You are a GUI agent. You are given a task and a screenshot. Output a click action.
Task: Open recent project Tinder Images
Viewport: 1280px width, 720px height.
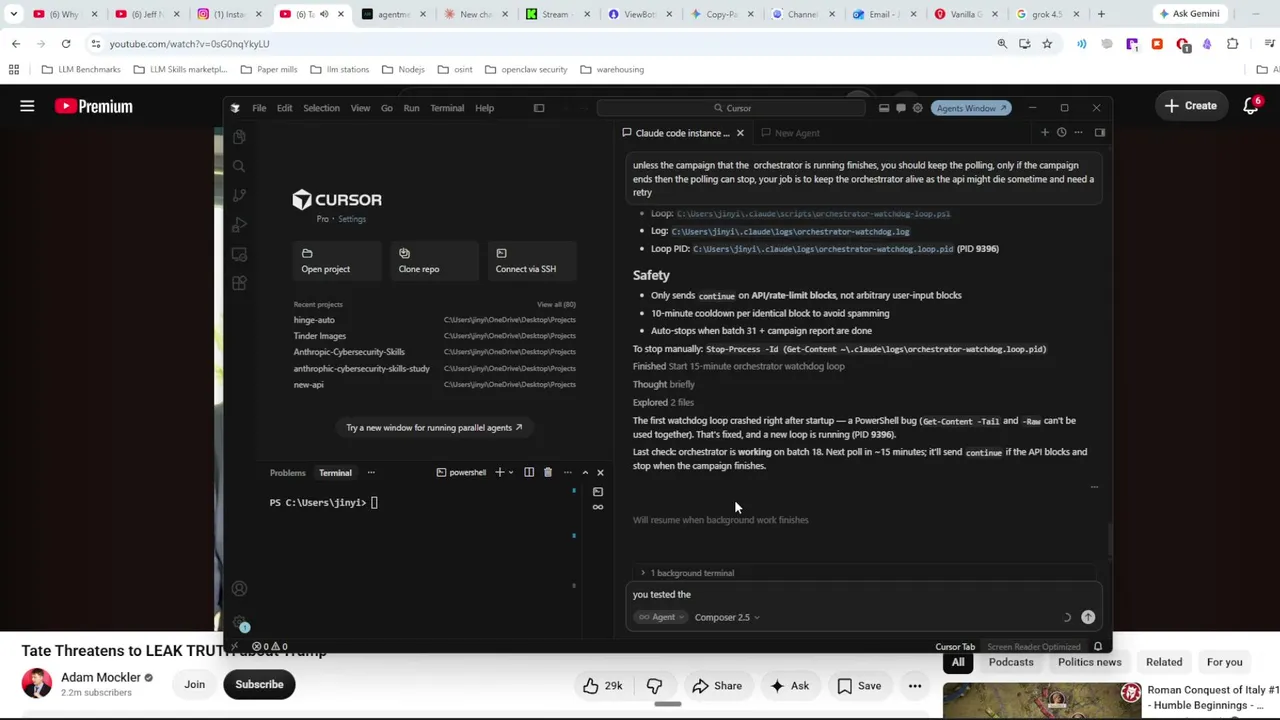coord(434,336)
